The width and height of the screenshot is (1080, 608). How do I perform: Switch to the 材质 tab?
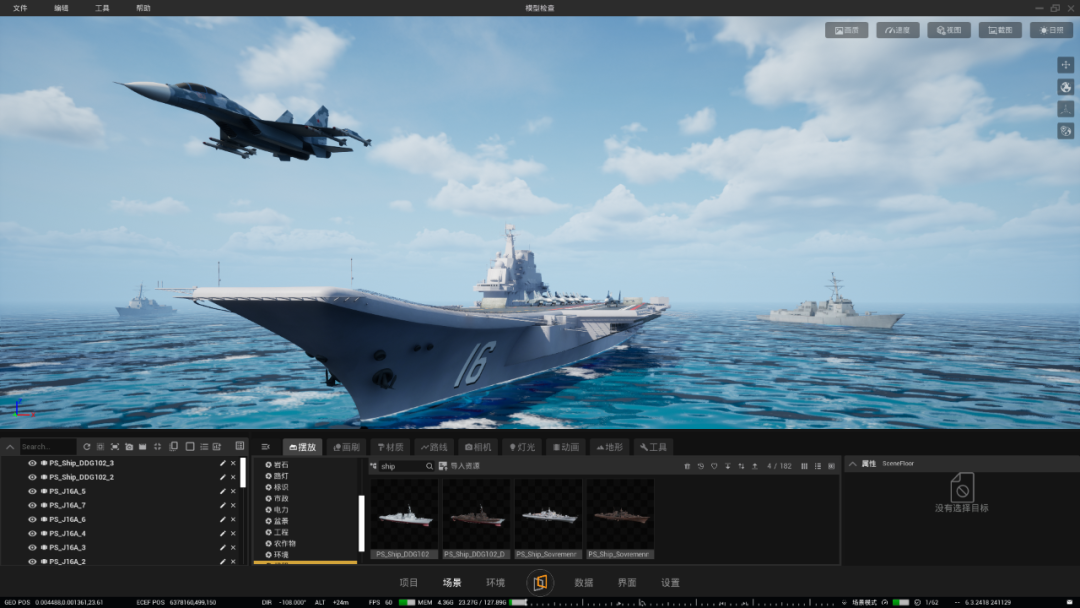(x=390, y=447)
